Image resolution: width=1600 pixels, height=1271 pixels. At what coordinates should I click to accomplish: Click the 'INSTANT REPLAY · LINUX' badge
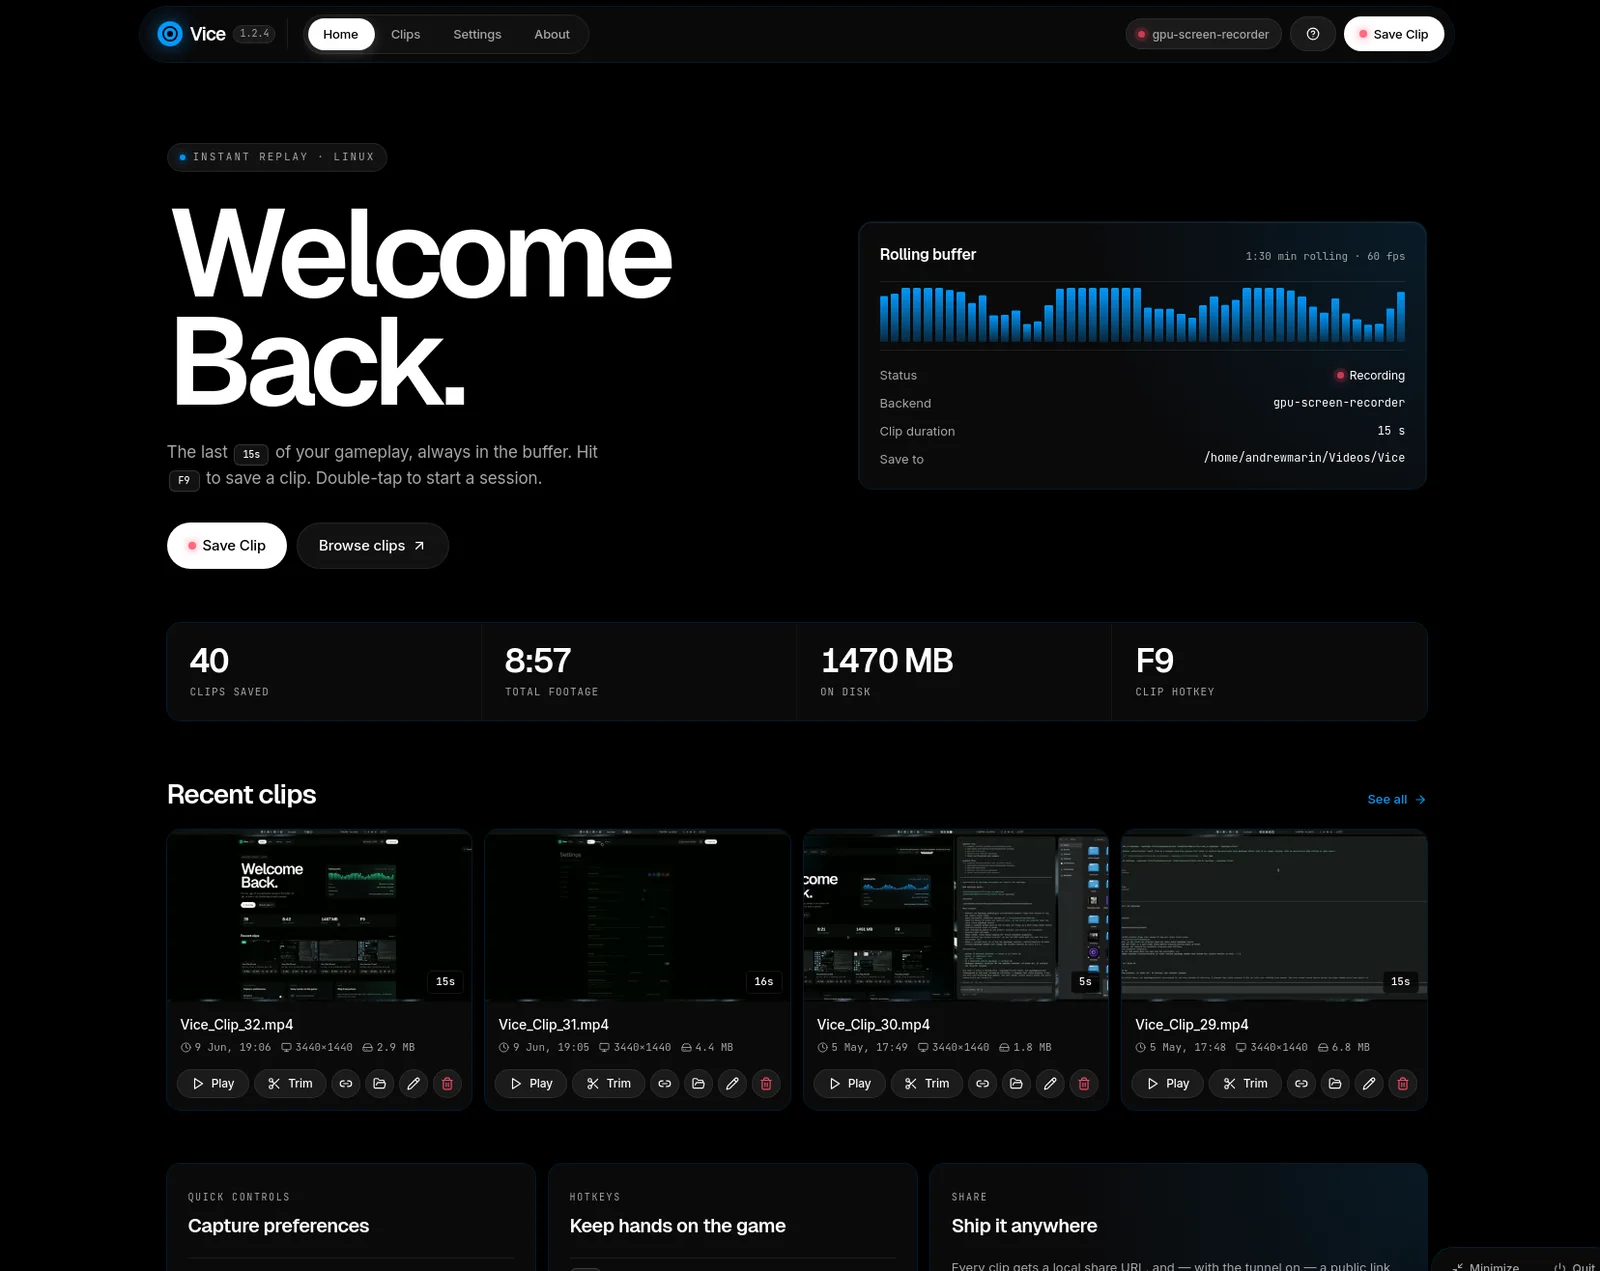277,157
